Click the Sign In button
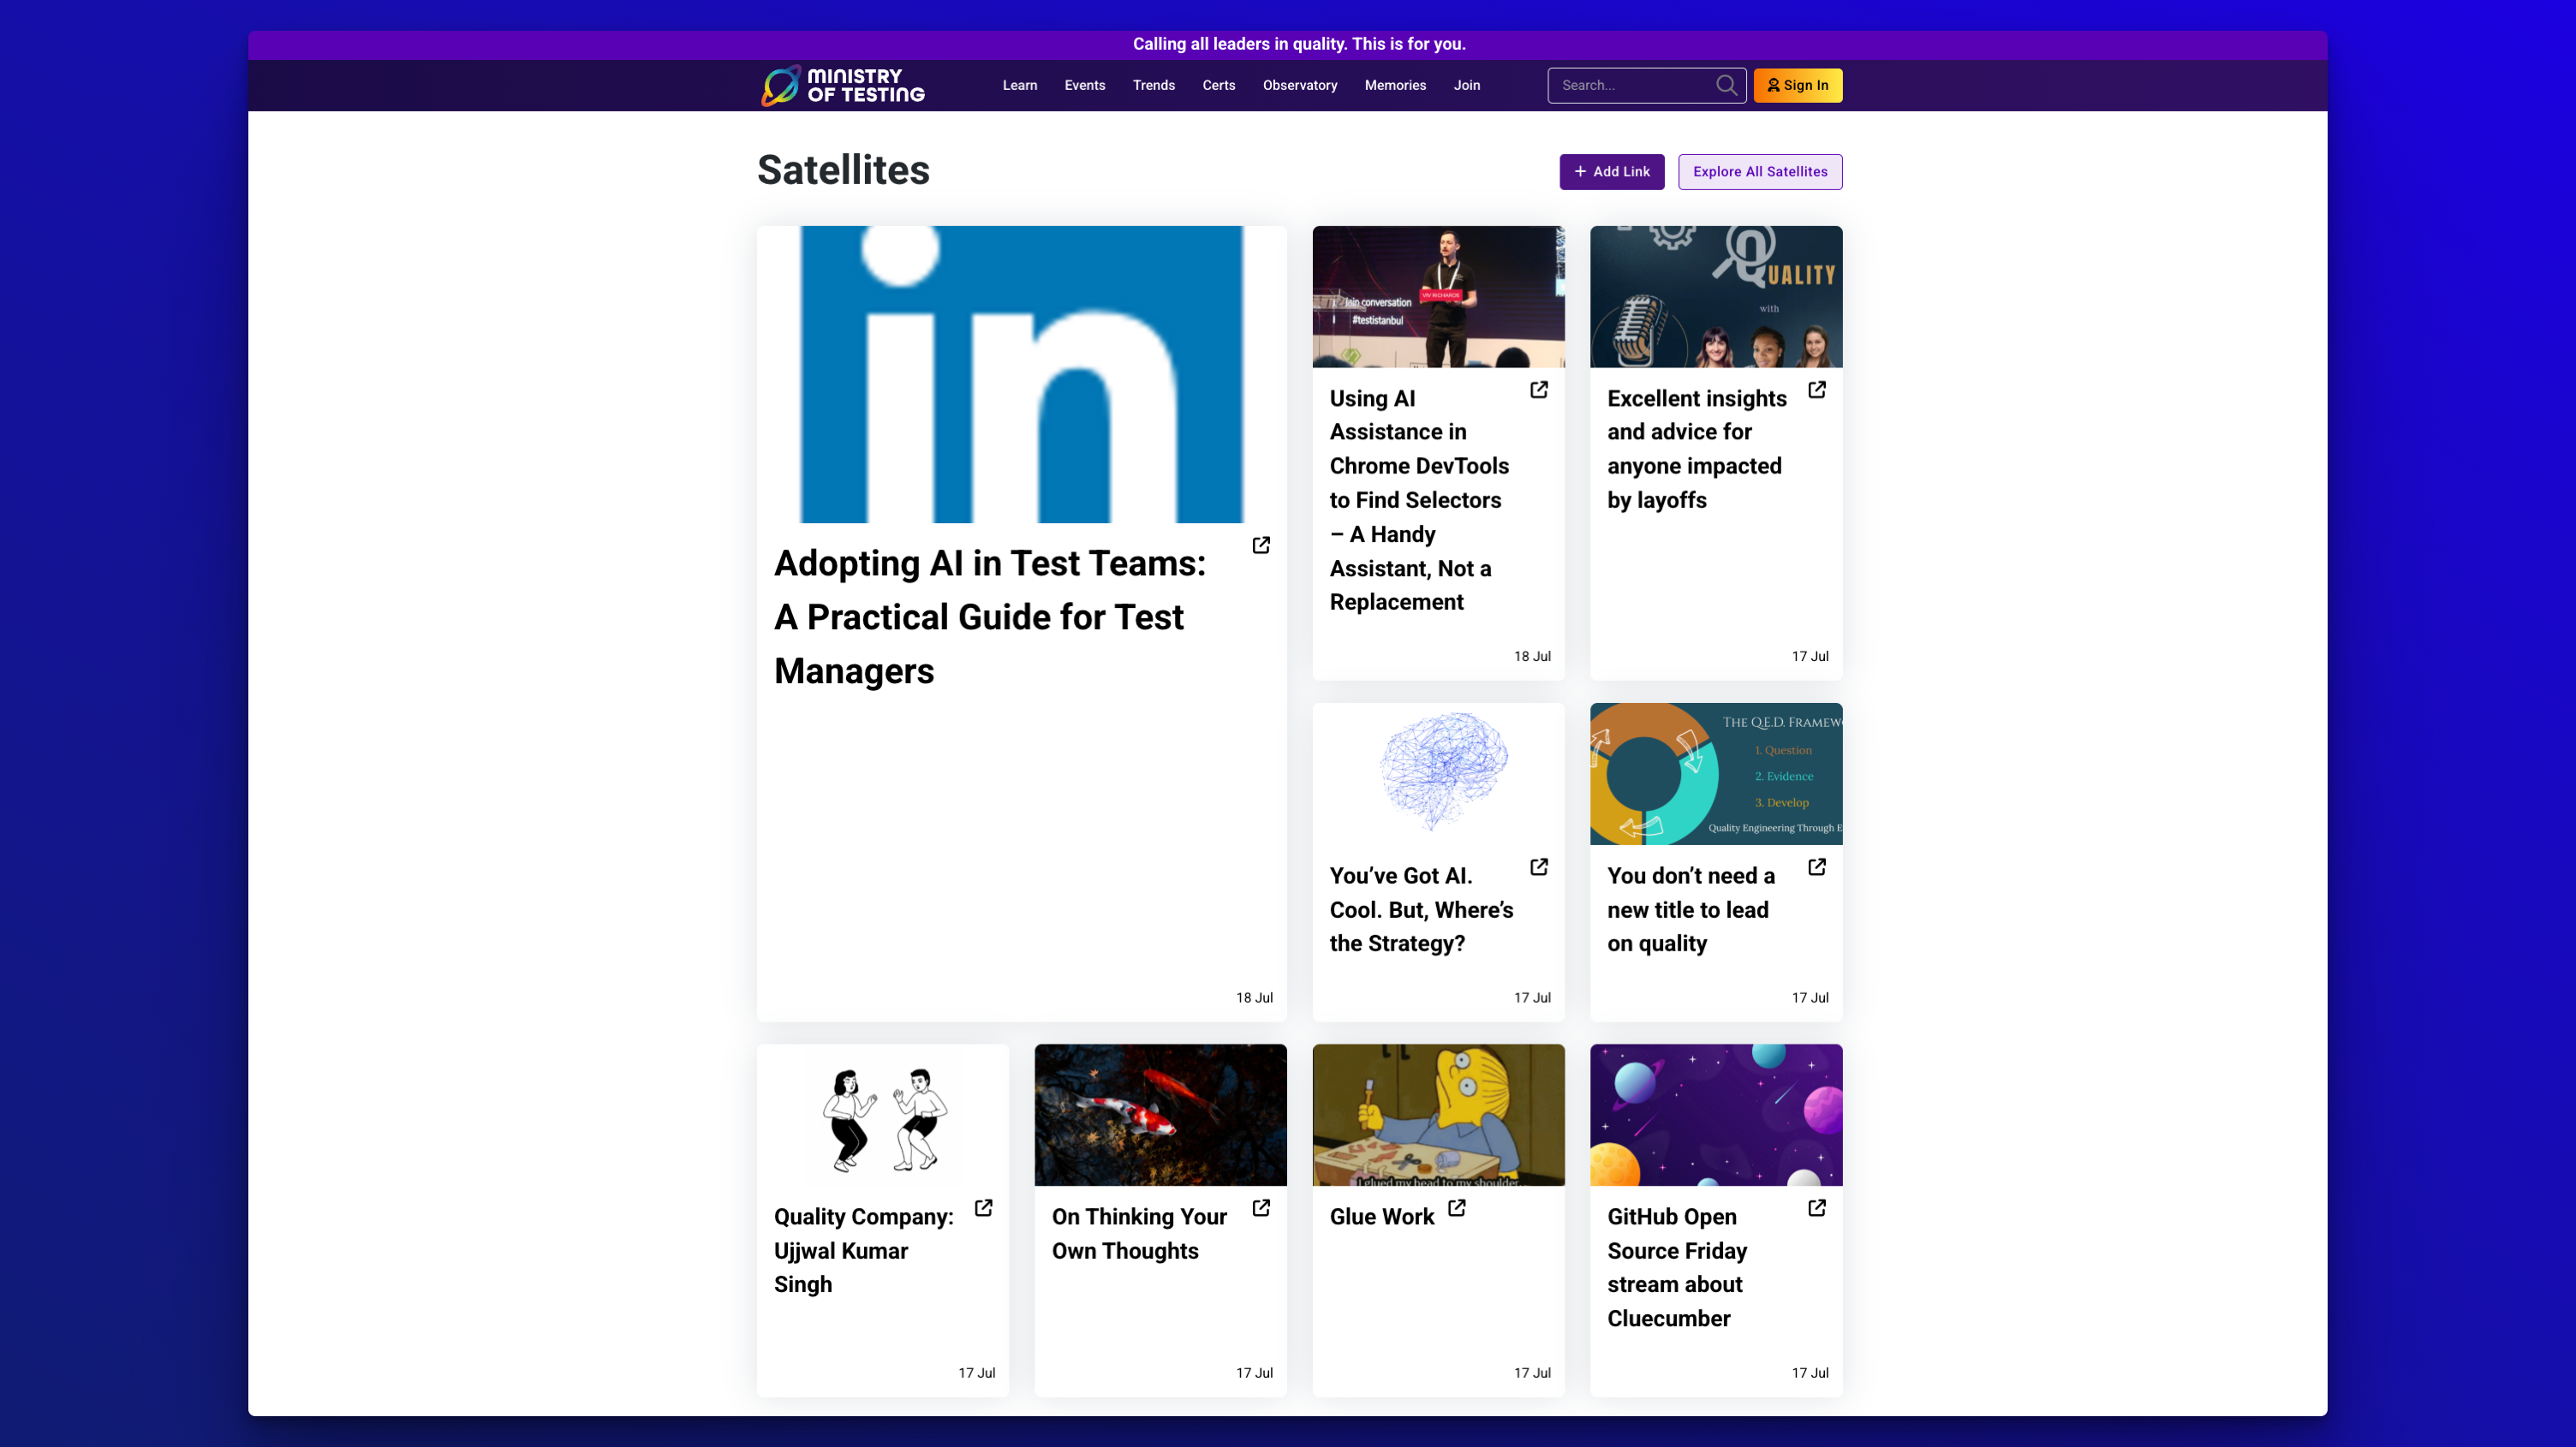 tap(1798, 85)
